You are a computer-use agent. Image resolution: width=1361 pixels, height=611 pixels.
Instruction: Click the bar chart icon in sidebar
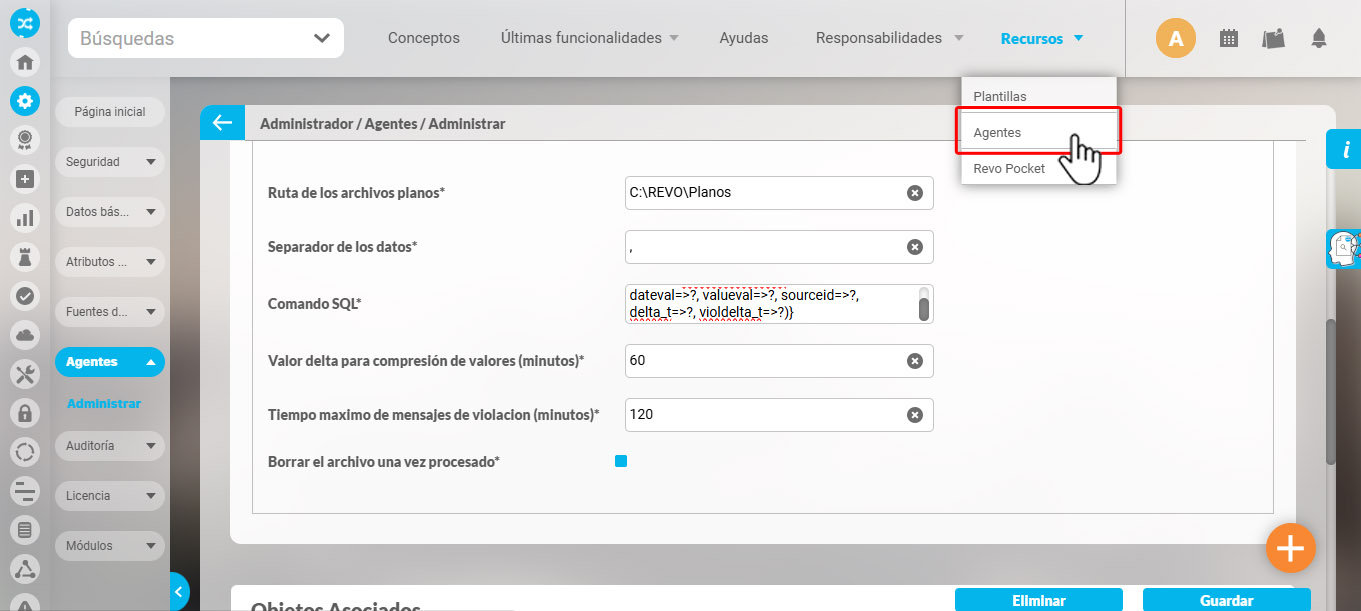point(25,217)
